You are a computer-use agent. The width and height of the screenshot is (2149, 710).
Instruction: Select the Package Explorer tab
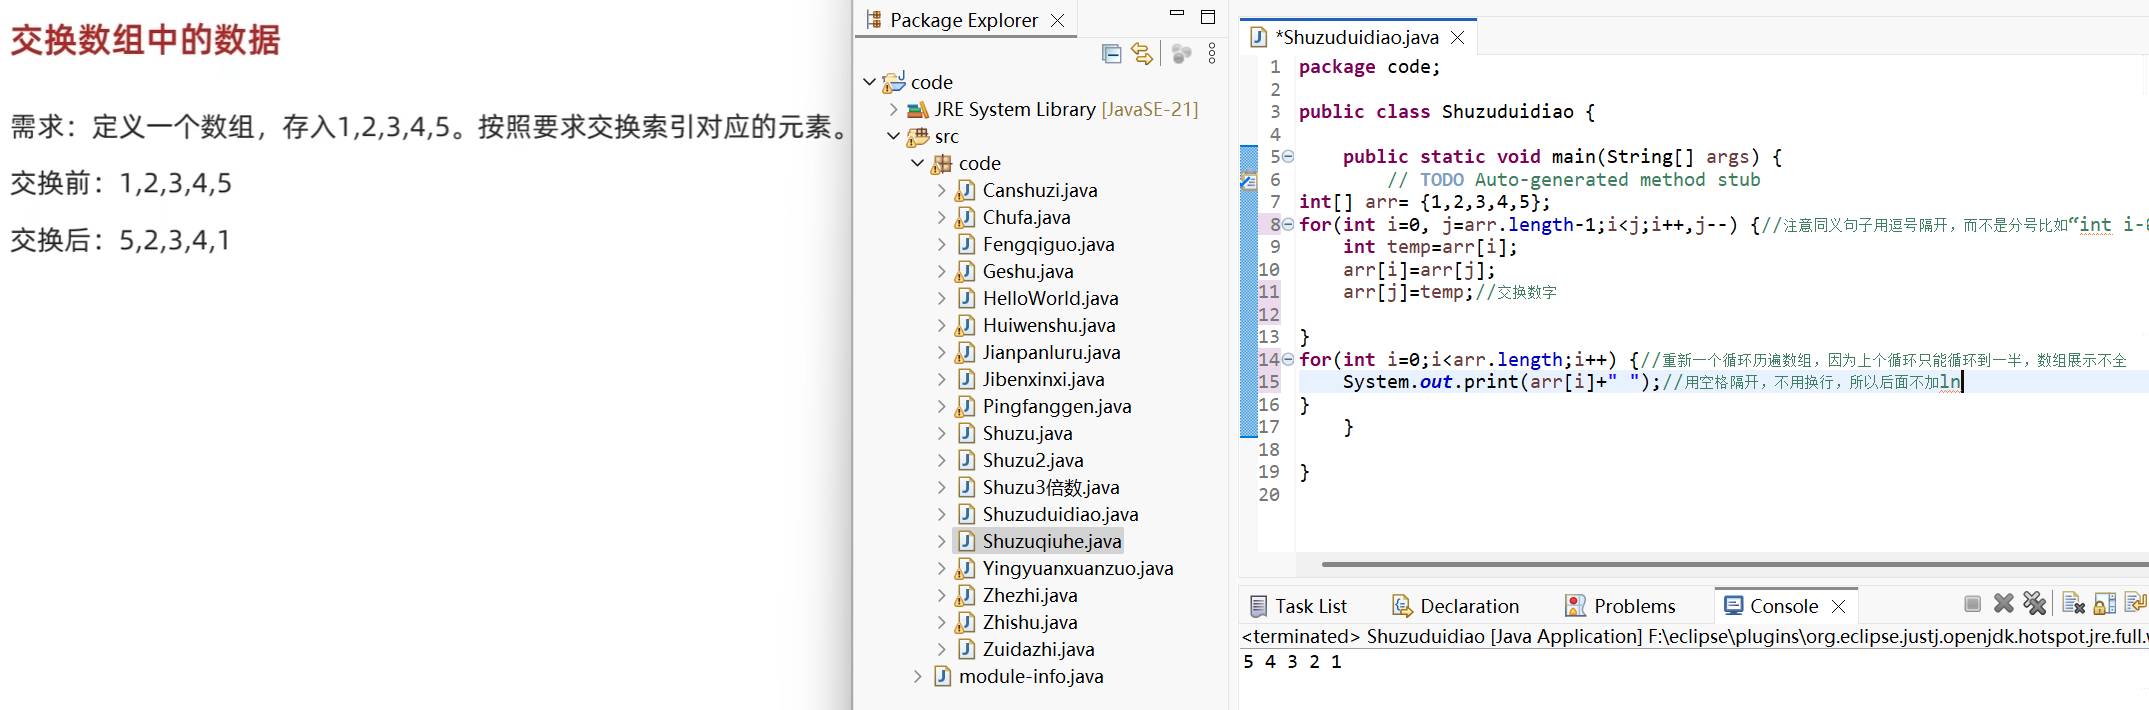964,20
